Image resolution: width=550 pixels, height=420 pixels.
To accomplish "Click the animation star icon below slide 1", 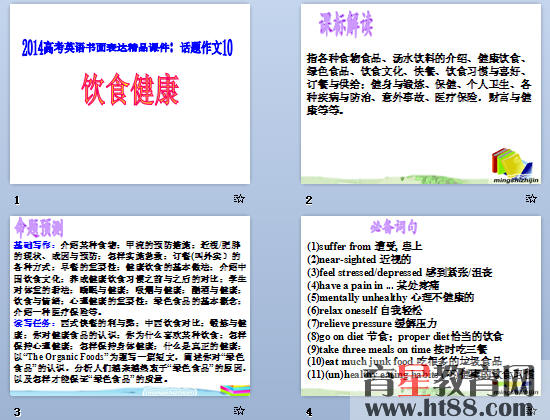I will [239, 199].
